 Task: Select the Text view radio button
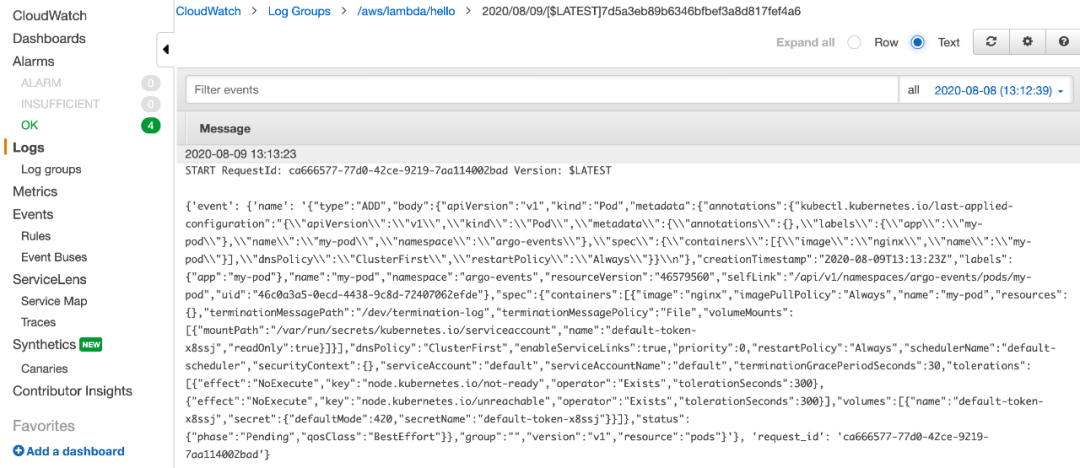(917, 43)
